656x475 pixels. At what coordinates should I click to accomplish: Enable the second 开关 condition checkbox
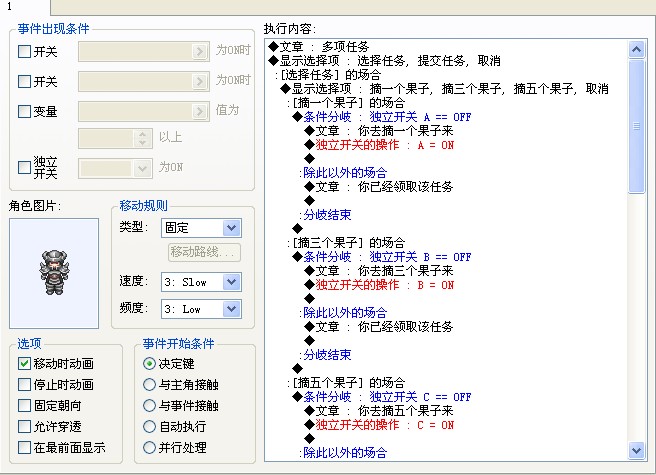[x=25, y=82]
